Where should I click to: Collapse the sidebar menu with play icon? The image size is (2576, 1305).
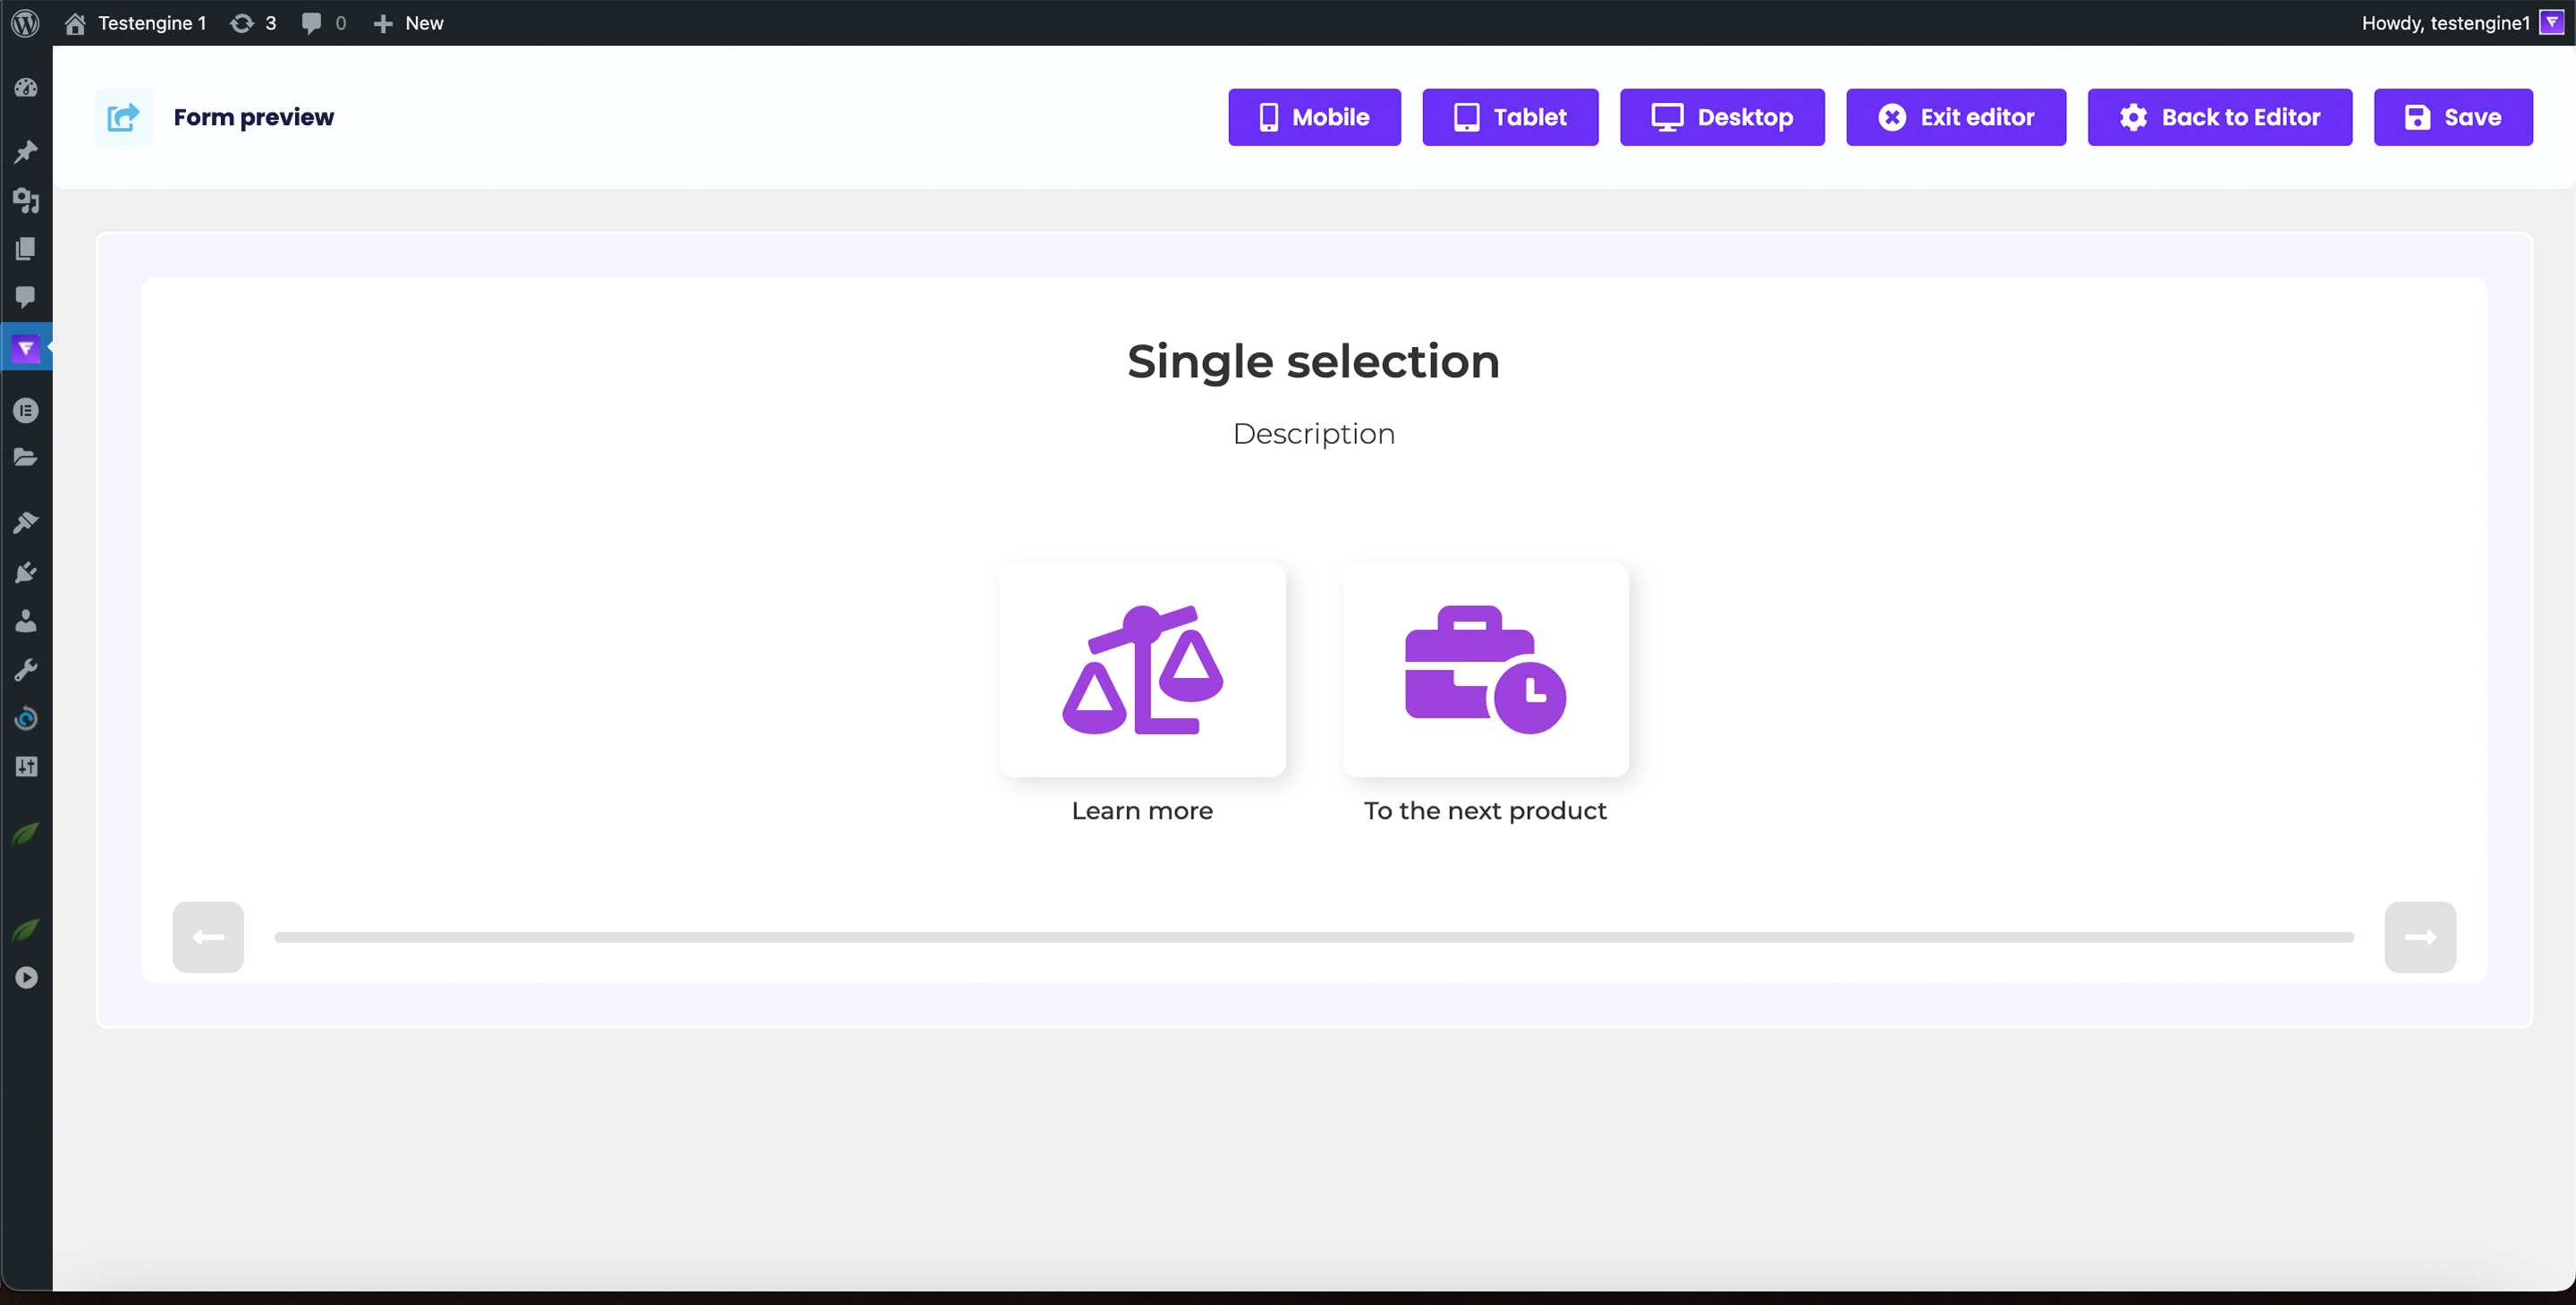pos(26,978)
